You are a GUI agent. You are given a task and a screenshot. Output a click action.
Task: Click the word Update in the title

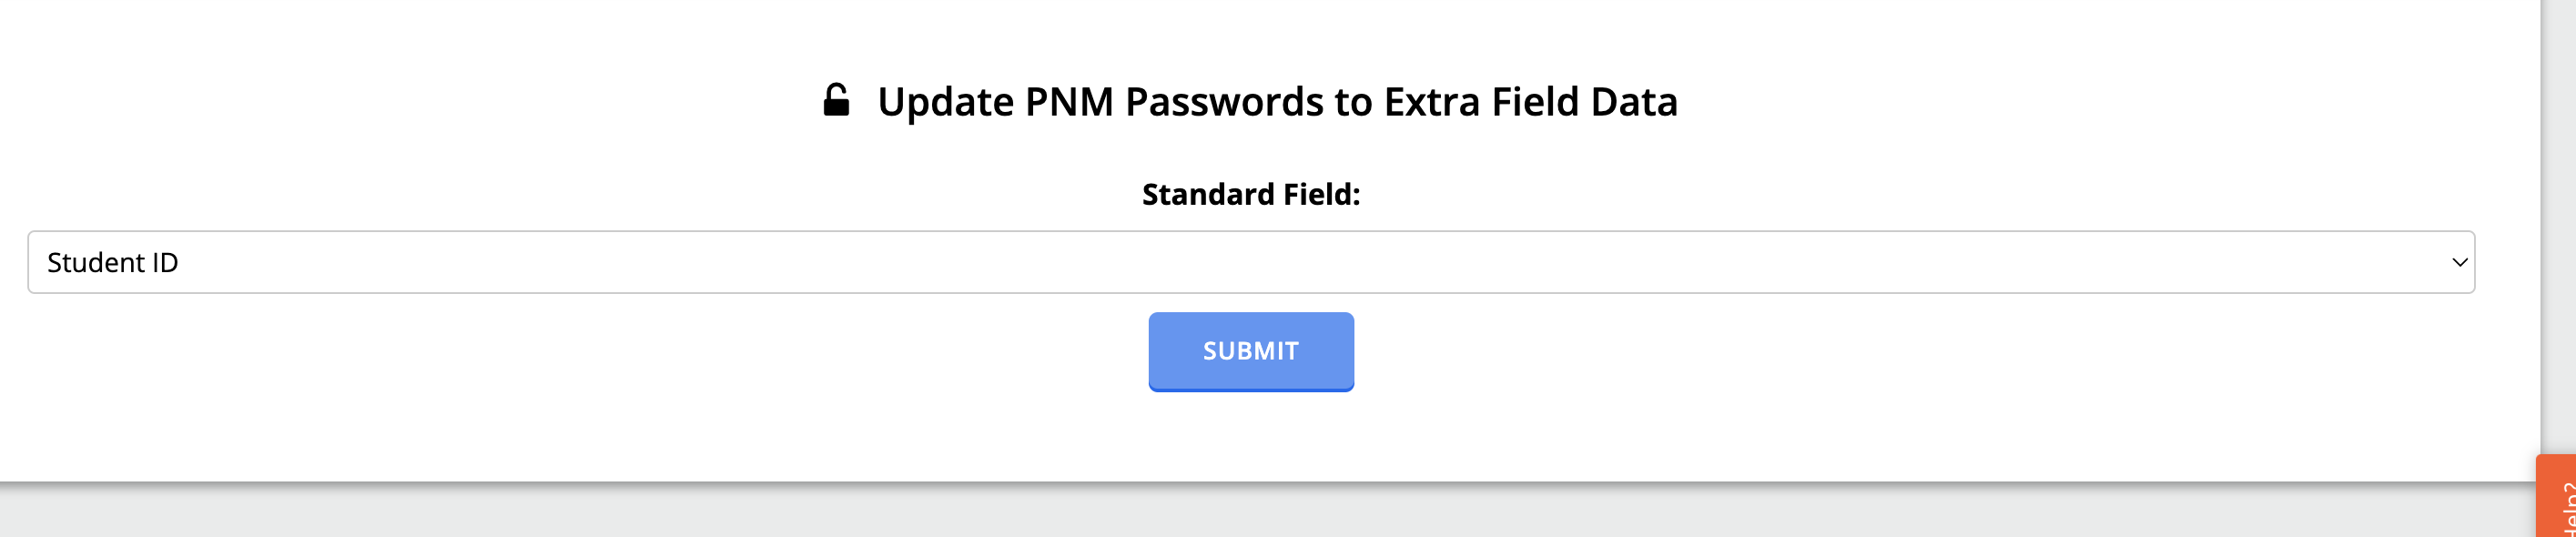coord(945,102)
